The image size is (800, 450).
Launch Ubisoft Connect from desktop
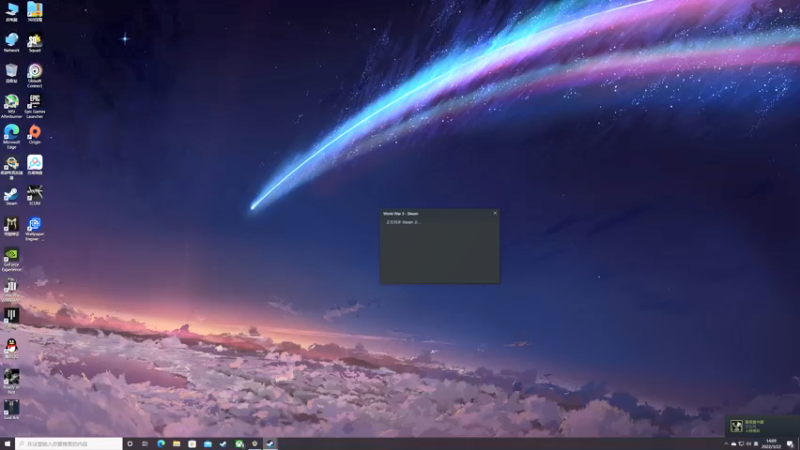(35, 75)
